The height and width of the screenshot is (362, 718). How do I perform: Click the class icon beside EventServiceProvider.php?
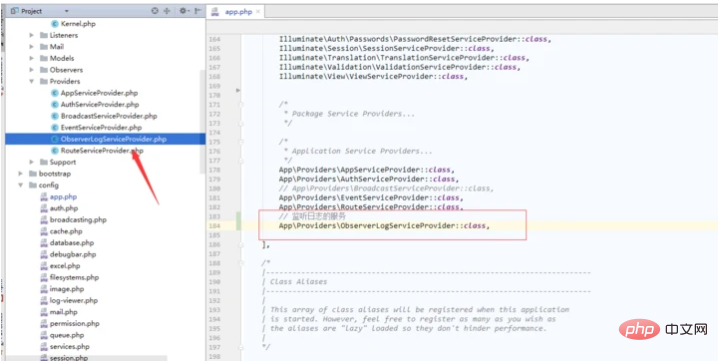[55, 128]
